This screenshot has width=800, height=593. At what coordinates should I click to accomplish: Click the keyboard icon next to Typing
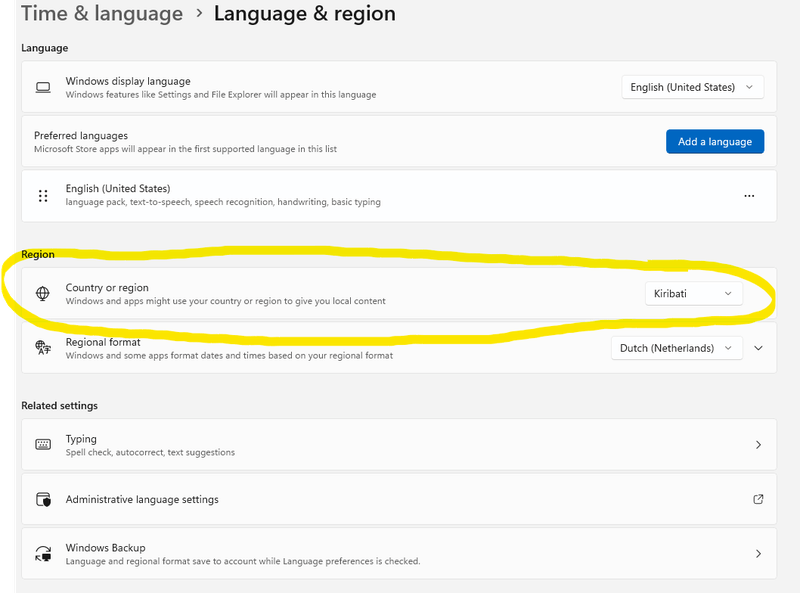[43, 444]
